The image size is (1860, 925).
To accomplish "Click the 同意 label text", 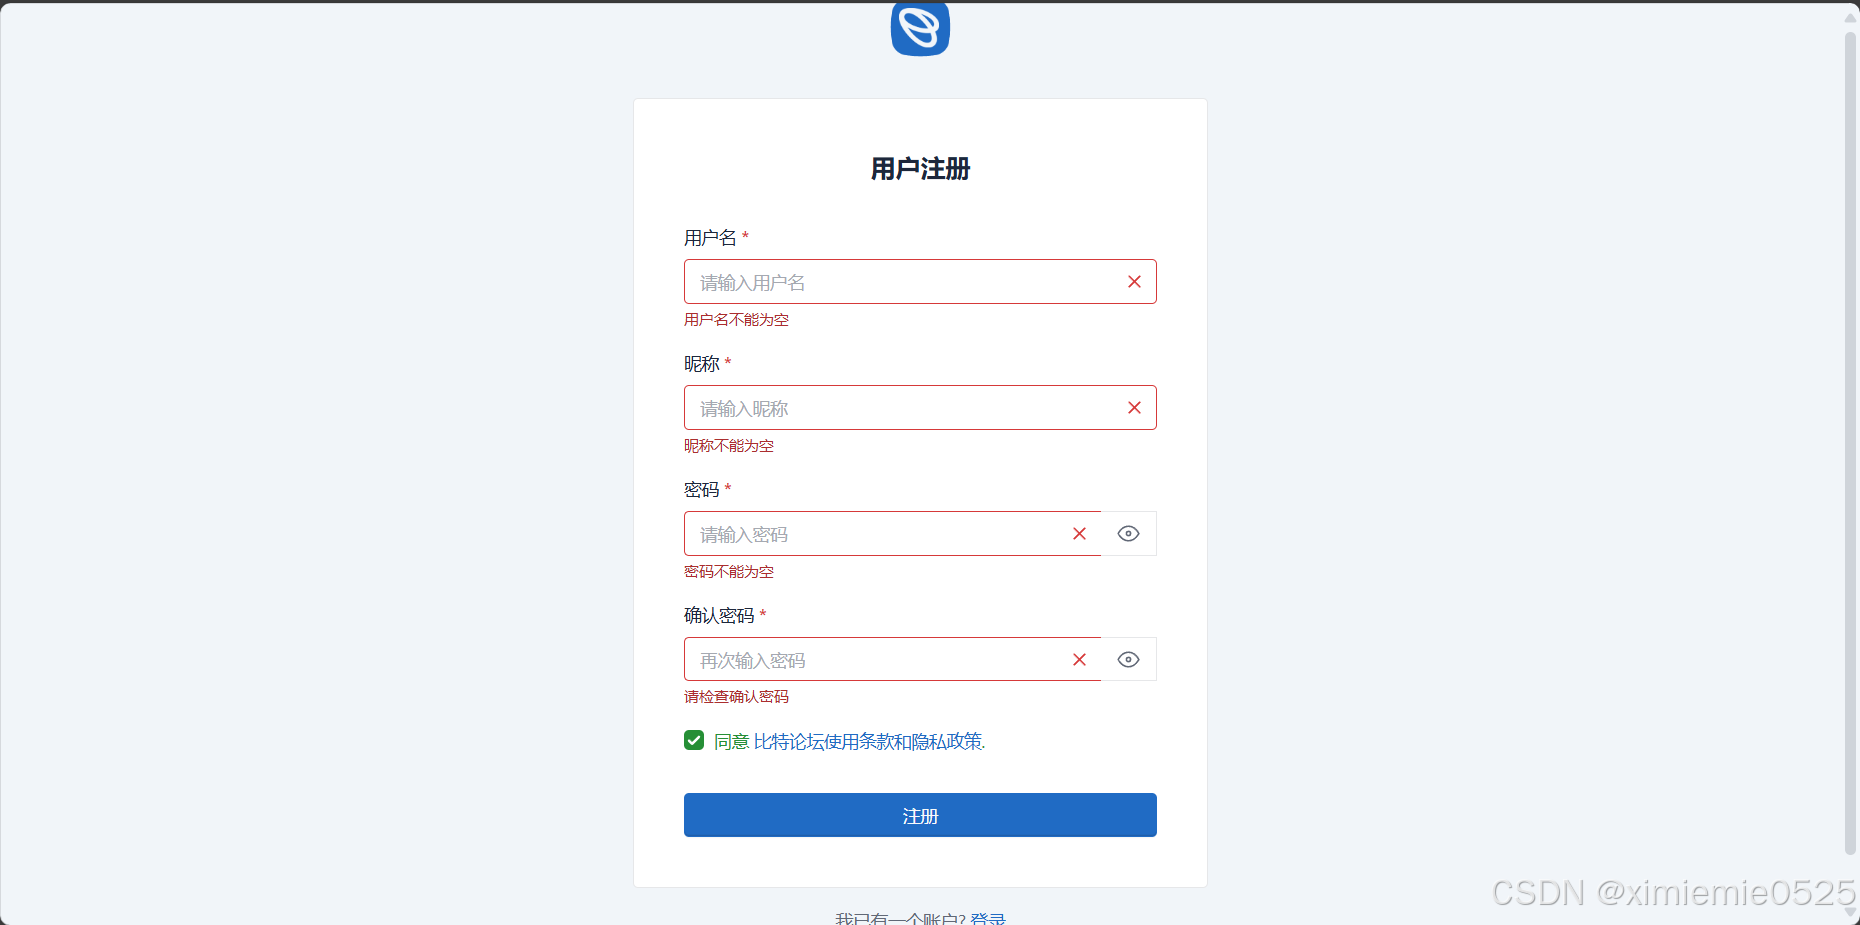I will [x=732, y=741].
